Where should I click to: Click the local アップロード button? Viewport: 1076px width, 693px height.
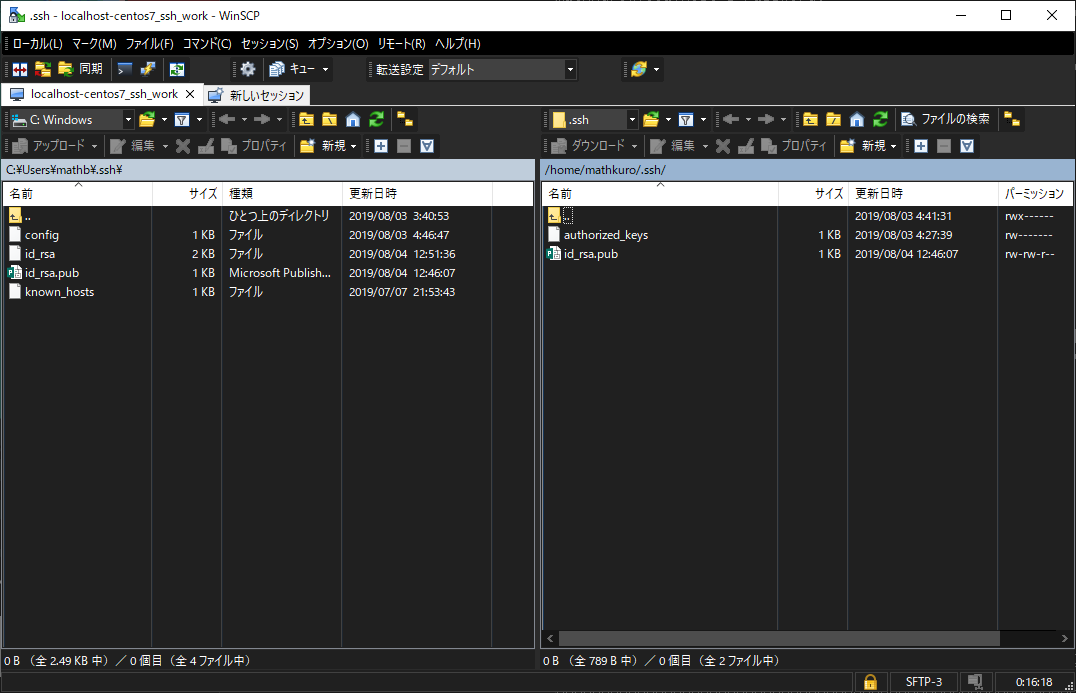coord(50,146)
